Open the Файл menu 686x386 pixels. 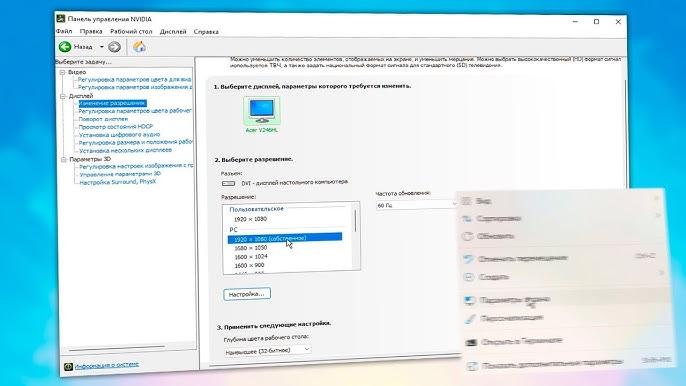(64, 32)
